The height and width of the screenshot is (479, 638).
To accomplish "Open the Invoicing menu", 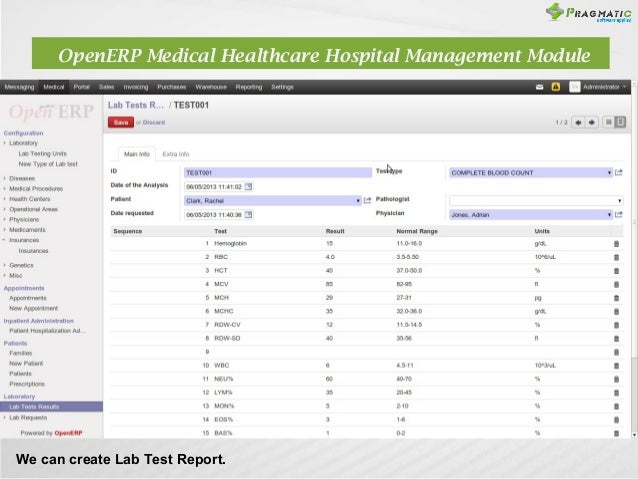I will [136, 87].
